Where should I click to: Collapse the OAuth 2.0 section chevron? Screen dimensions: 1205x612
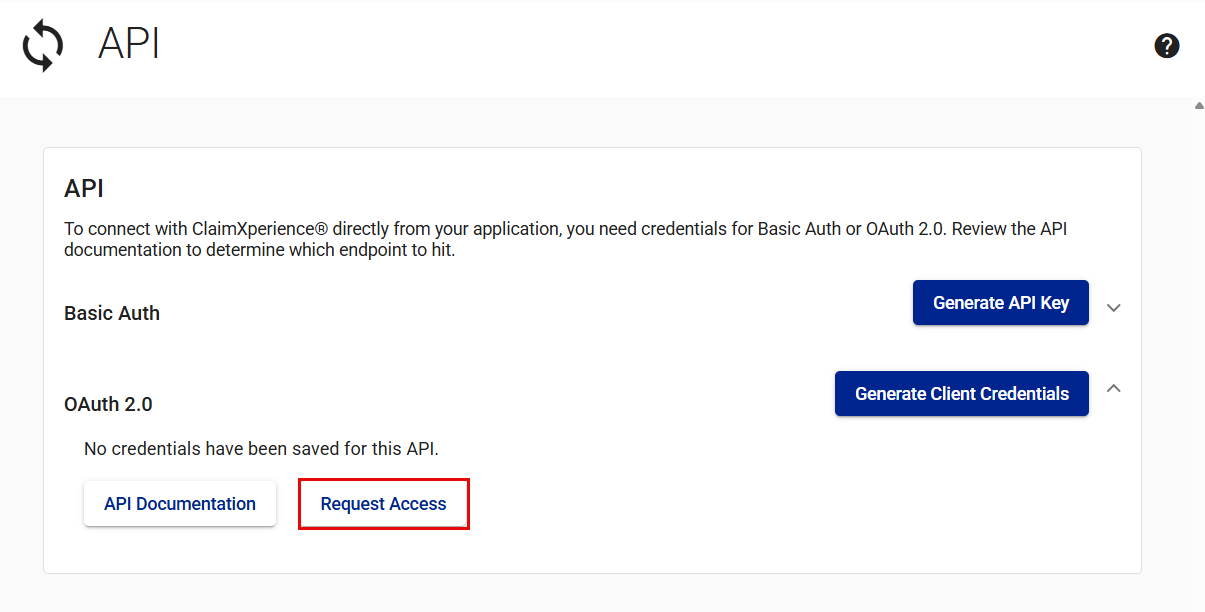pos(1114,388)
